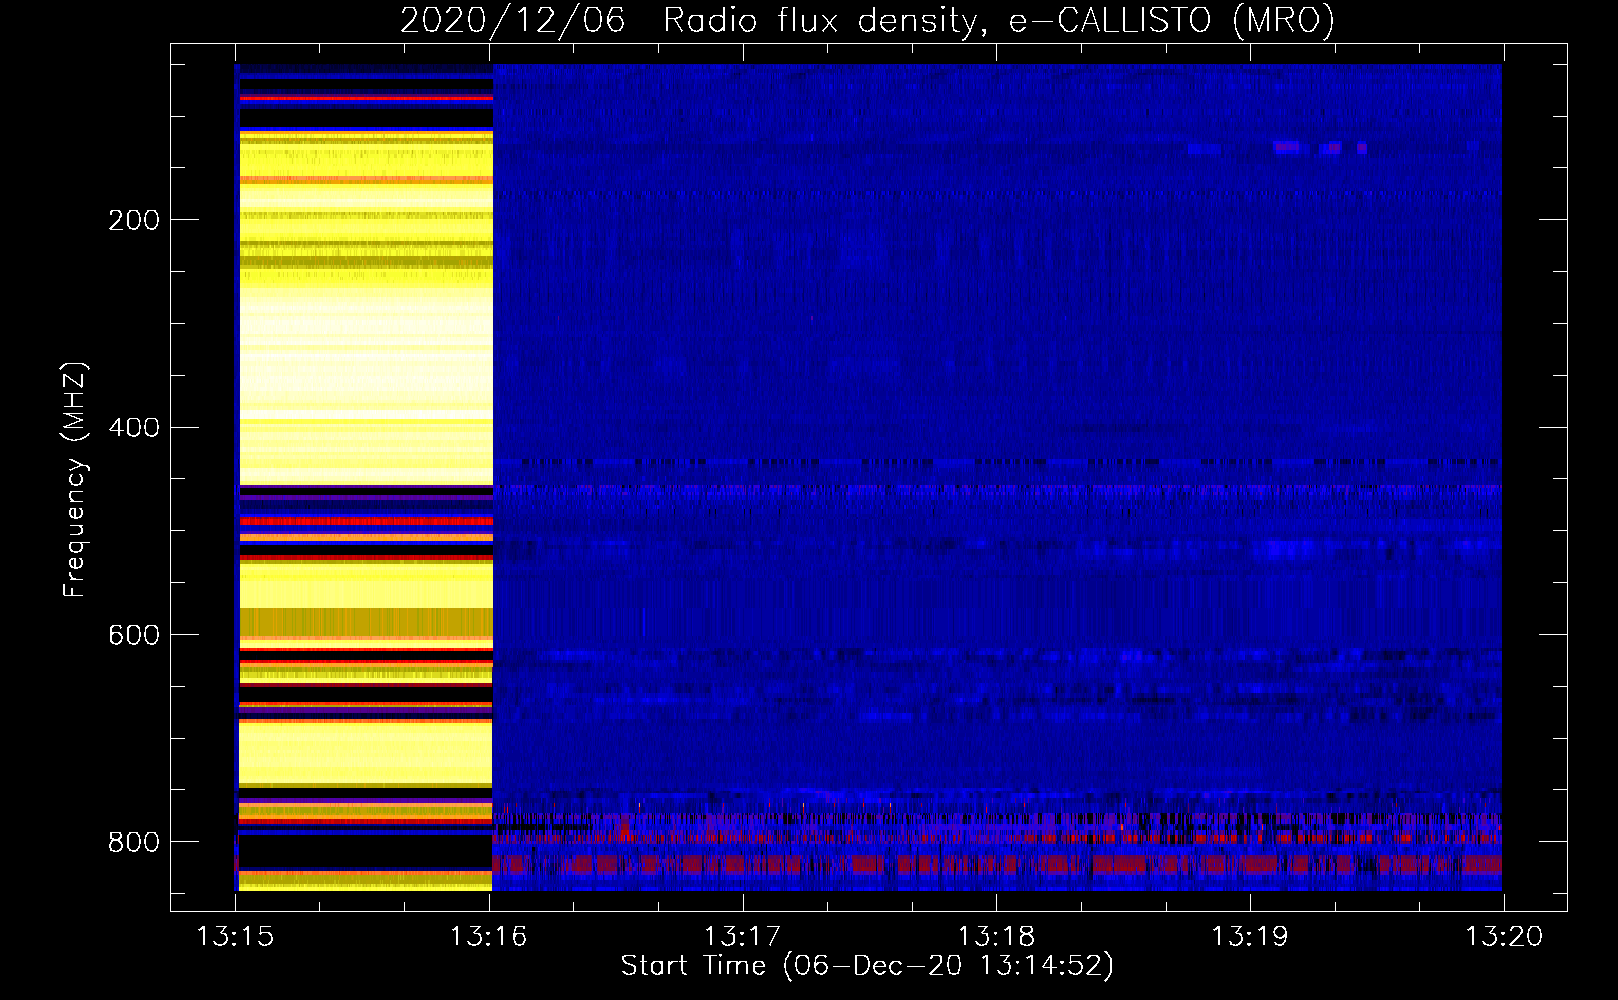Click the "Frequency (MHZ)" axis label
Screen dimensions: 1618x1000
click(75, 479)
